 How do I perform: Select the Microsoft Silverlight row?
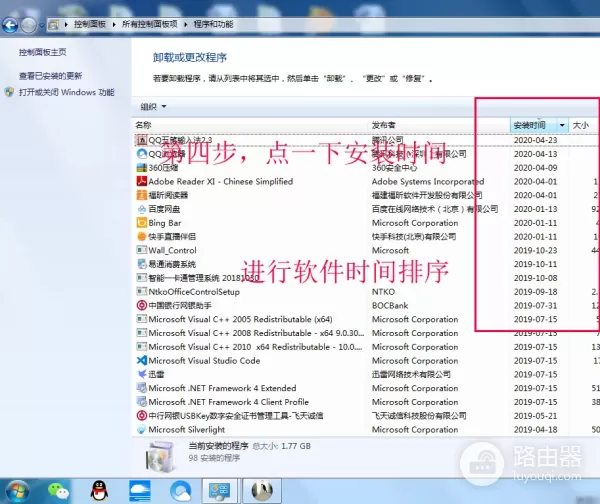[365, 429]
